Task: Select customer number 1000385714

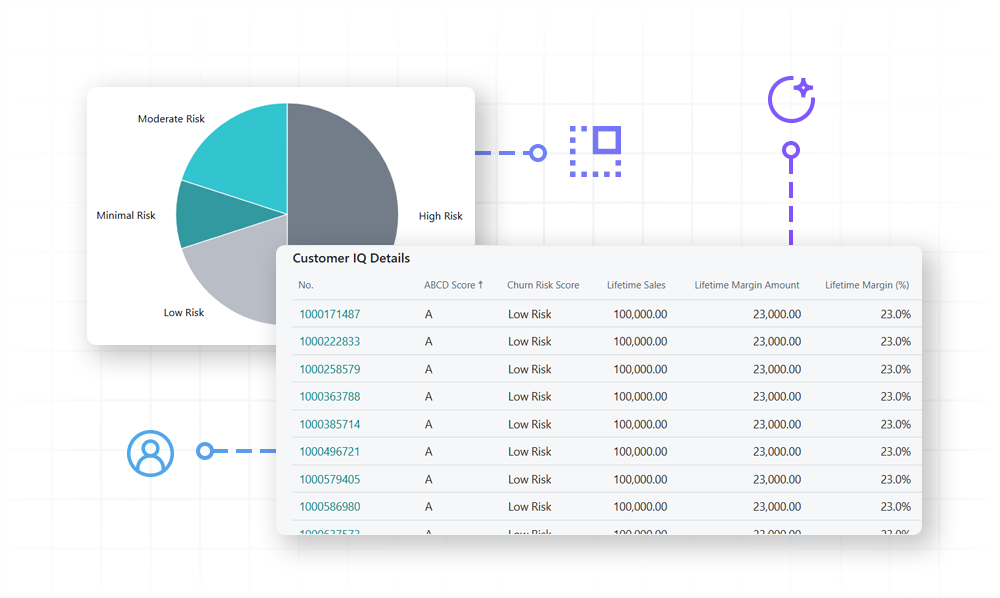Action: pos(330,424)
